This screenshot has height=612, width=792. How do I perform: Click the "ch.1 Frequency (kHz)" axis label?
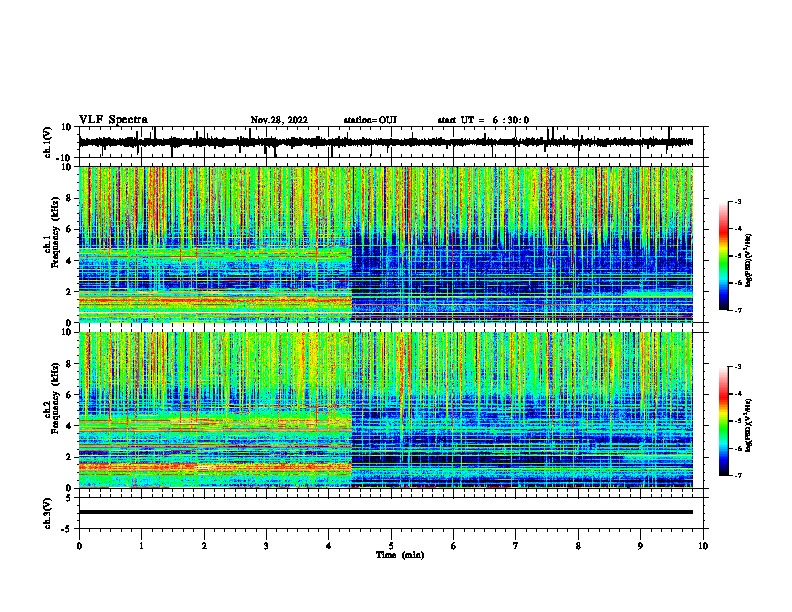tap(54, 233)
